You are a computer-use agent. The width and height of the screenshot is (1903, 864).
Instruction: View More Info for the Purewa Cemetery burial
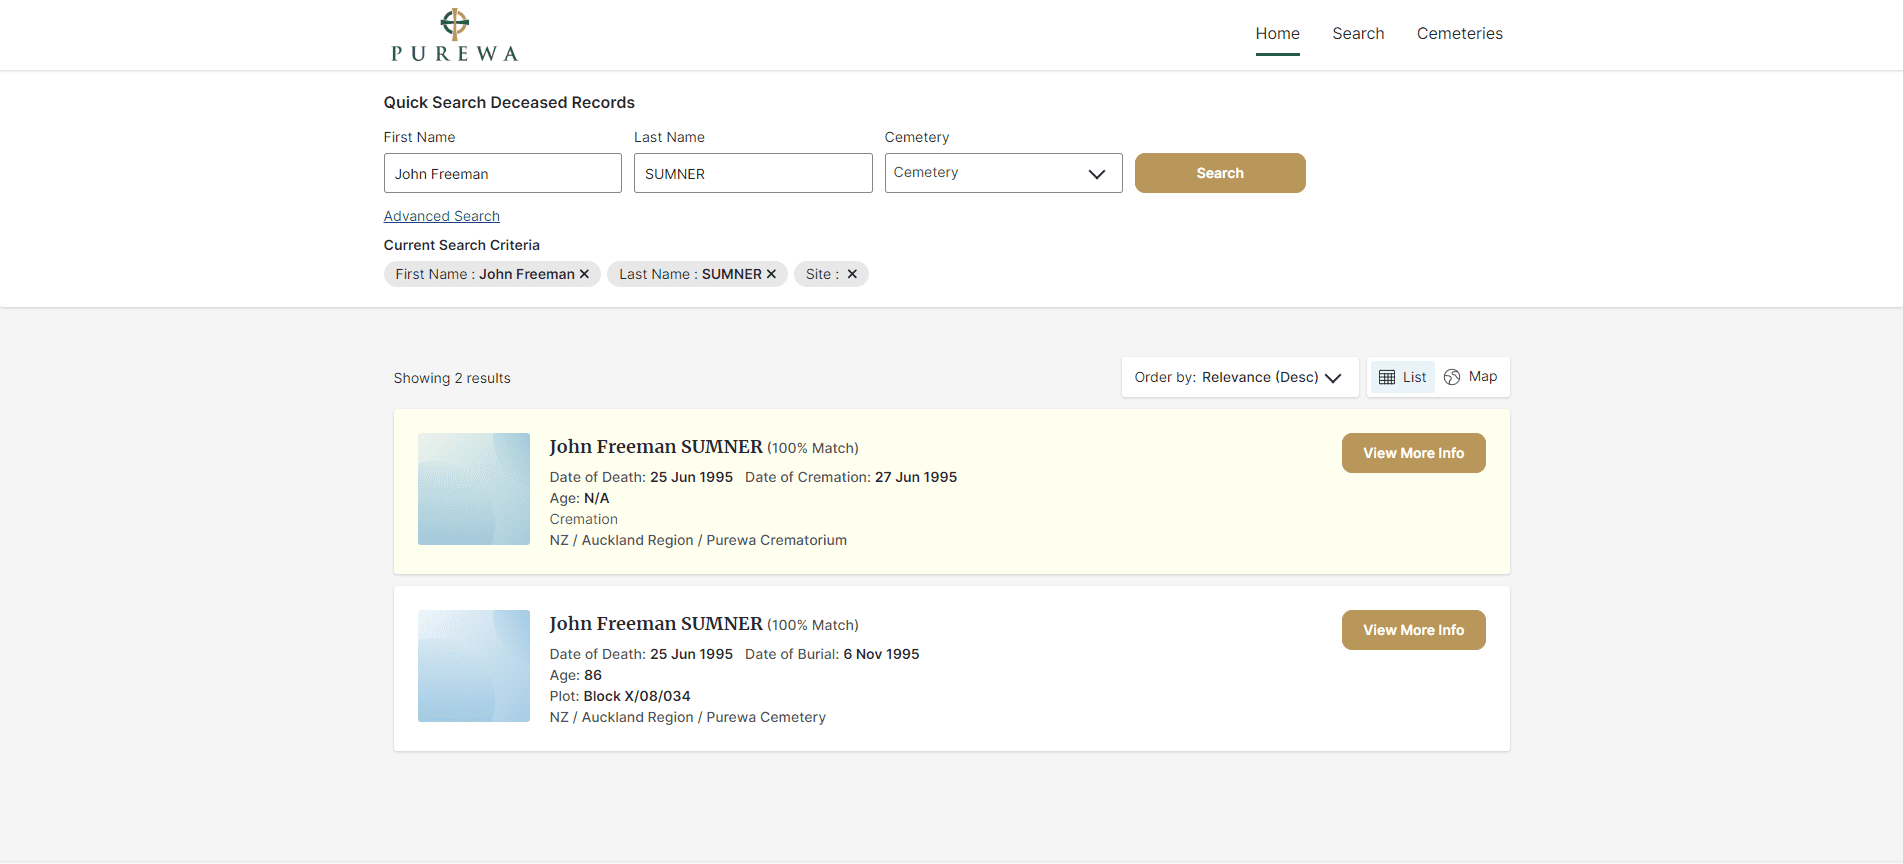(1413, 630)
